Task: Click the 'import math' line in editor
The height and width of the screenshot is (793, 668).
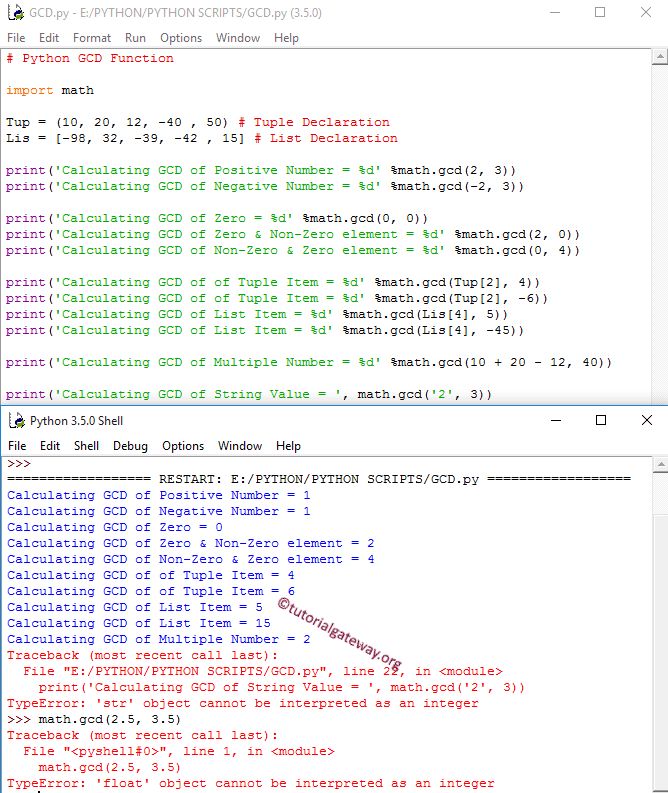Action: tap(50, 90)
